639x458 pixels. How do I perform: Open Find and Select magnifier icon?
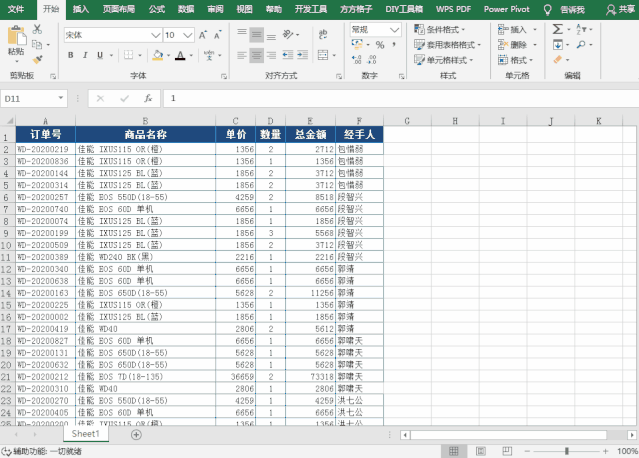tap(581, 44)
